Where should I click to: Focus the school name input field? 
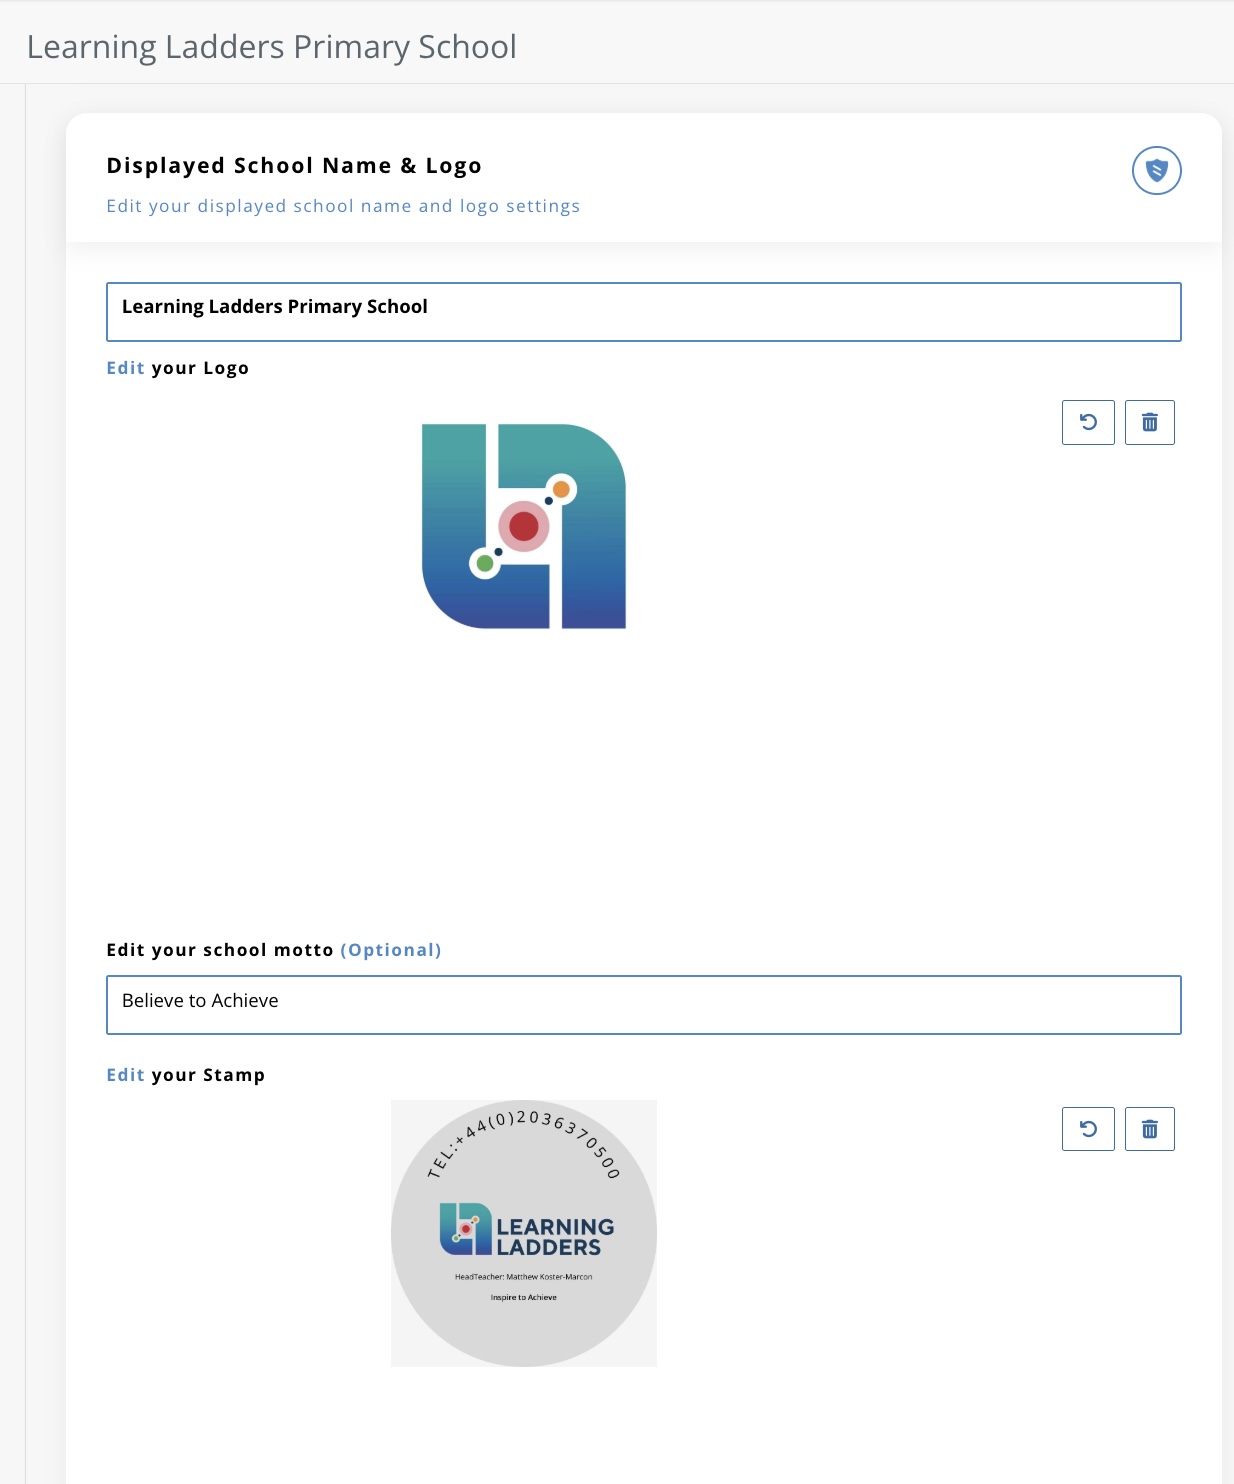click(x=644, y=312)
